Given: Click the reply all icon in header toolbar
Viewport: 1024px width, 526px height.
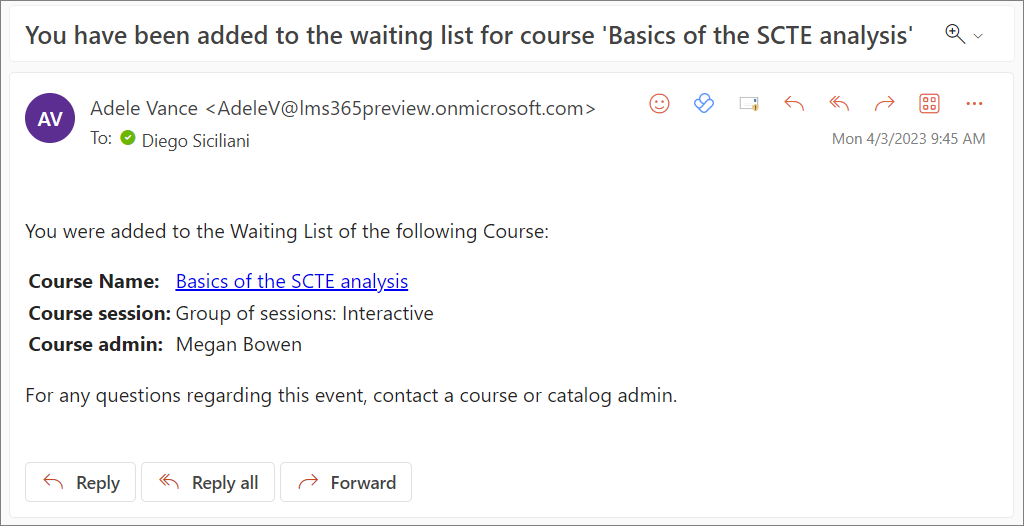Looking at the screenshot, I should pos(839,104).
